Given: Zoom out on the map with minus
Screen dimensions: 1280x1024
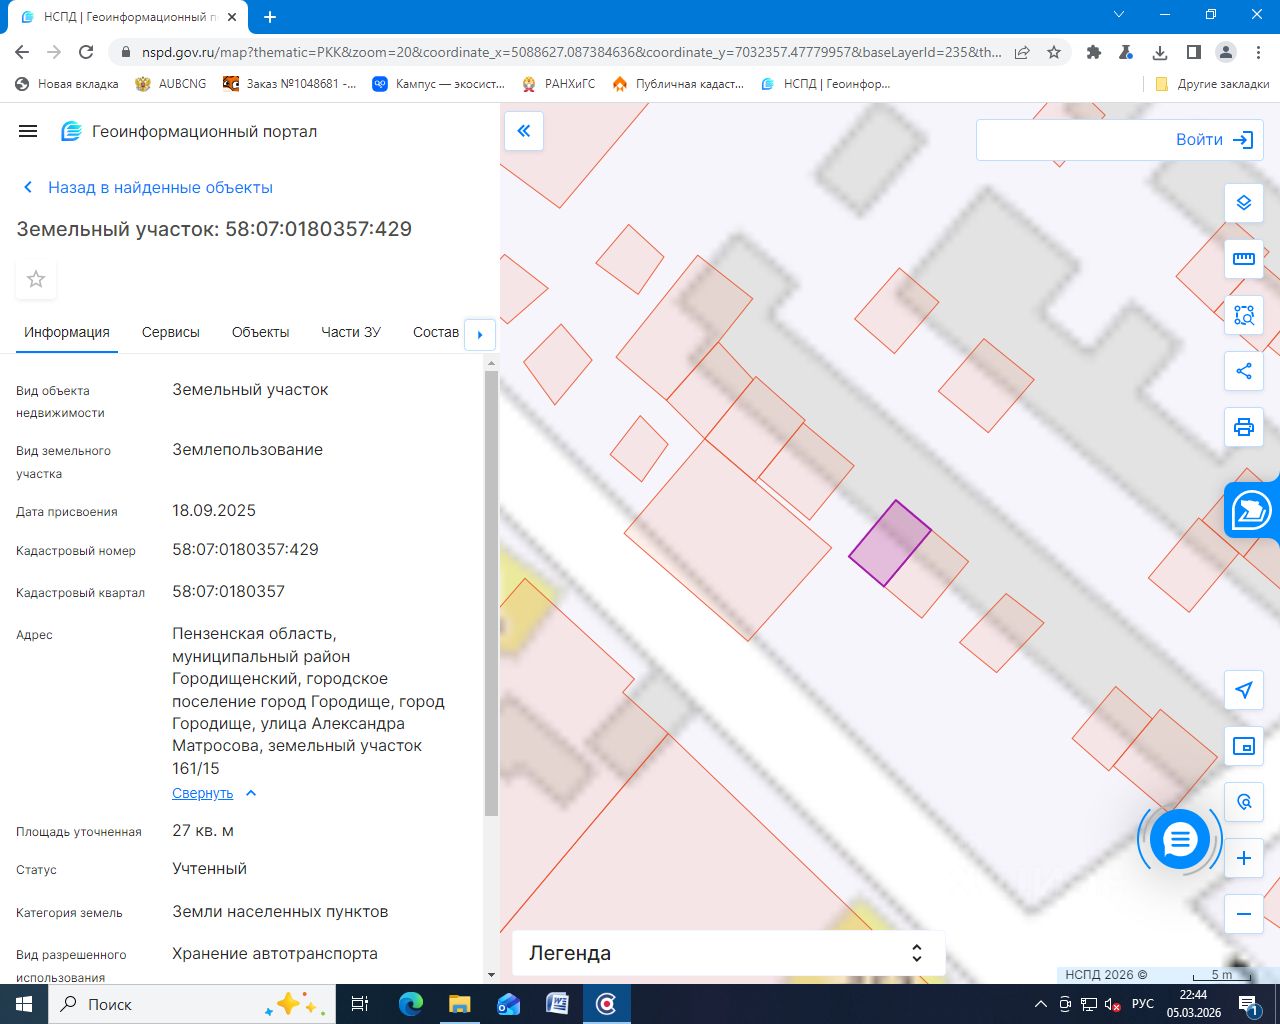Looking at the screenshot, I should 1244,914.
